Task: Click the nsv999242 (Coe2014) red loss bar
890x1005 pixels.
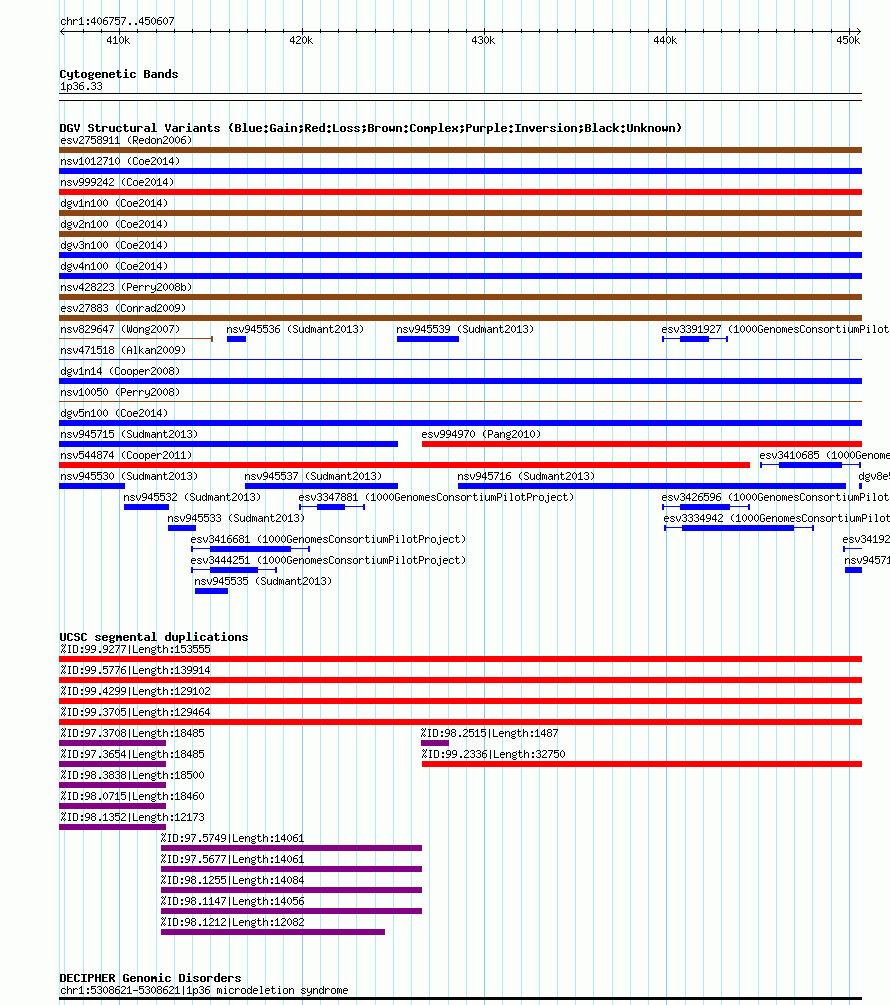Action: tap(460, 192)
